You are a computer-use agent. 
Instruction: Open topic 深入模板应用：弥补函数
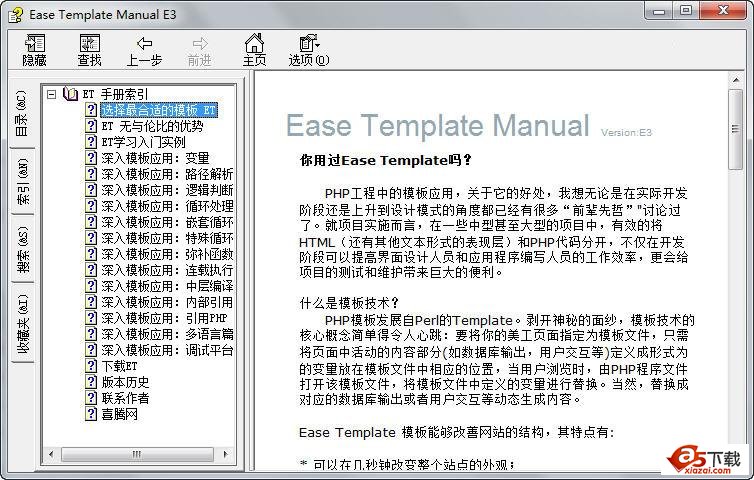(167, 254)
